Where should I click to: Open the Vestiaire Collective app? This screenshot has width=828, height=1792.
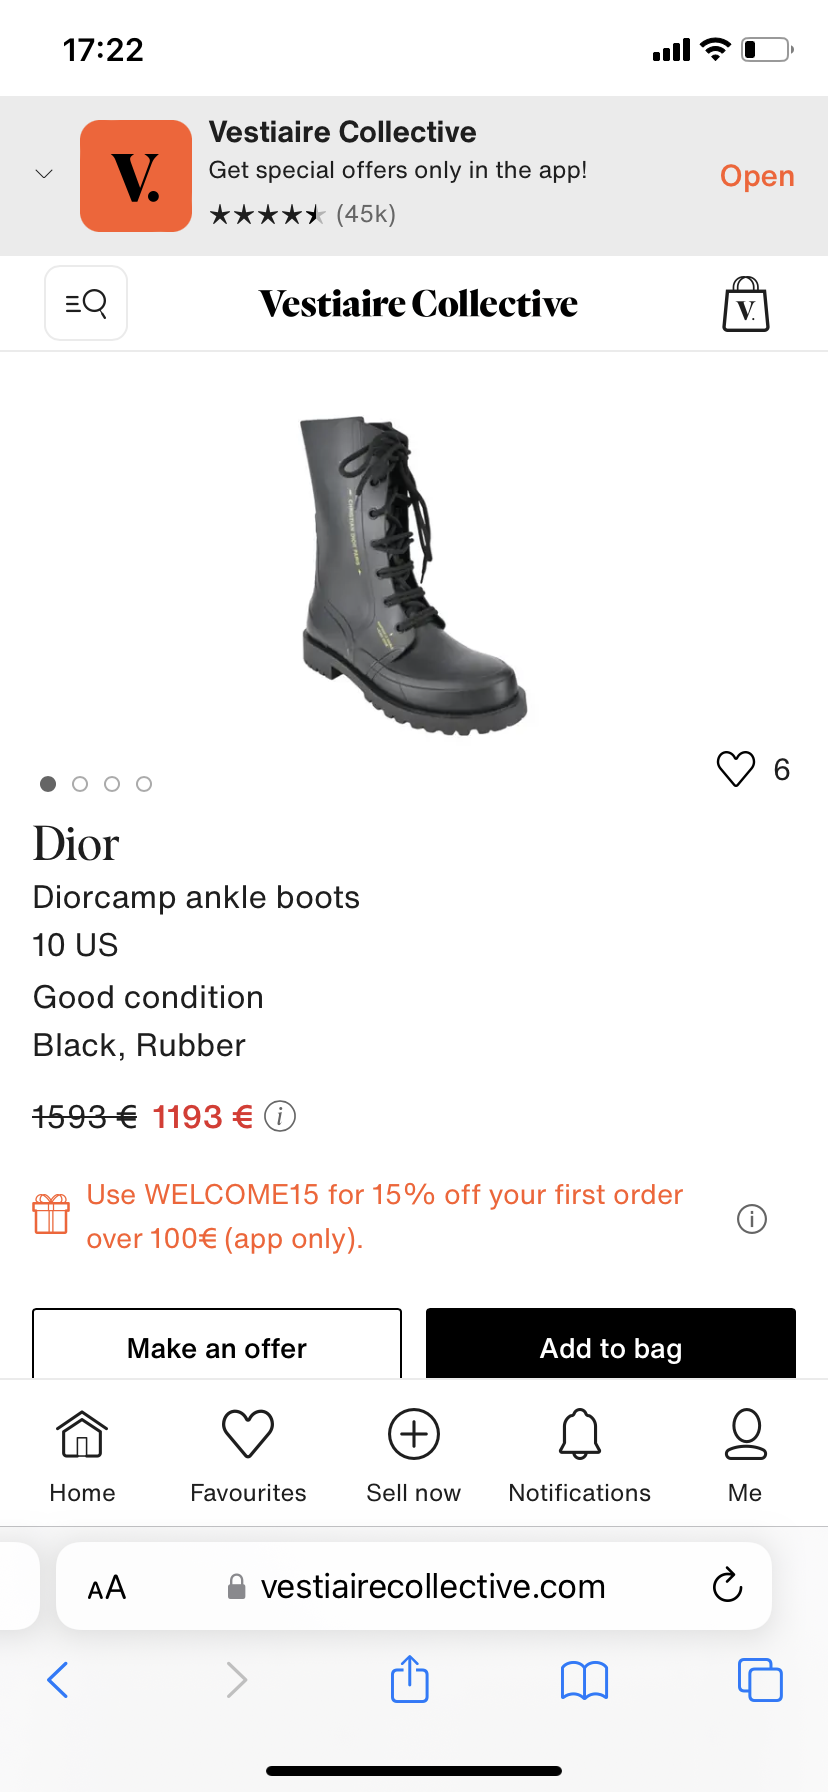757,176
